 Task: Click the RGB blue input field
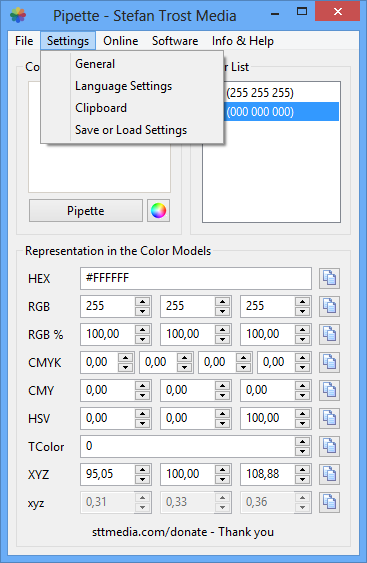point(268,306)
